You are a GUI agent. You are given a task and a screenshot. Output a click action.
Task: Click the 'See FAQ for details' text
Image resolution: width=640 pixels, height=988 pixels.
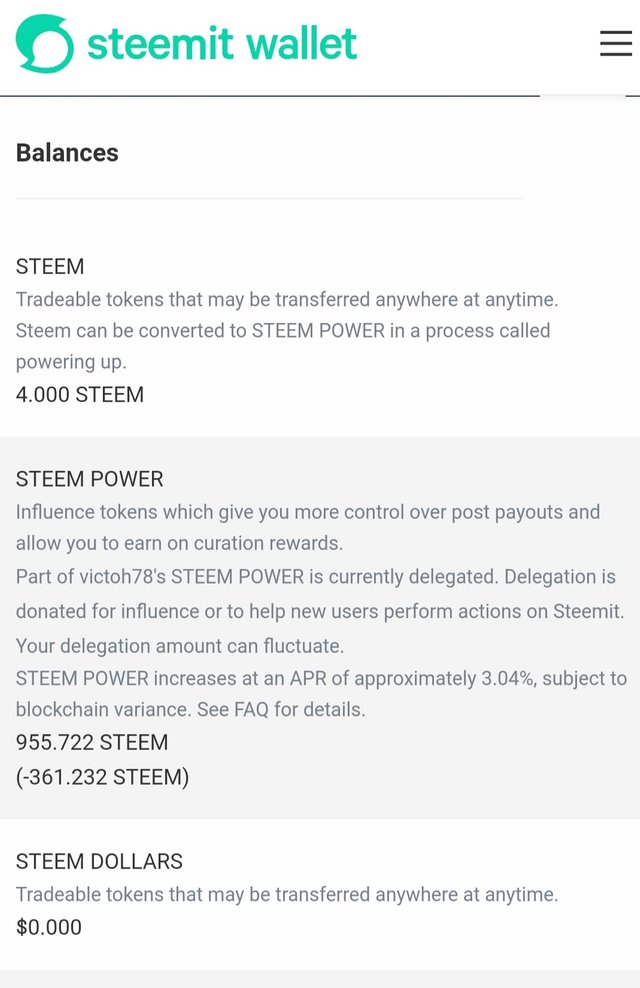[x=281, y=709]
